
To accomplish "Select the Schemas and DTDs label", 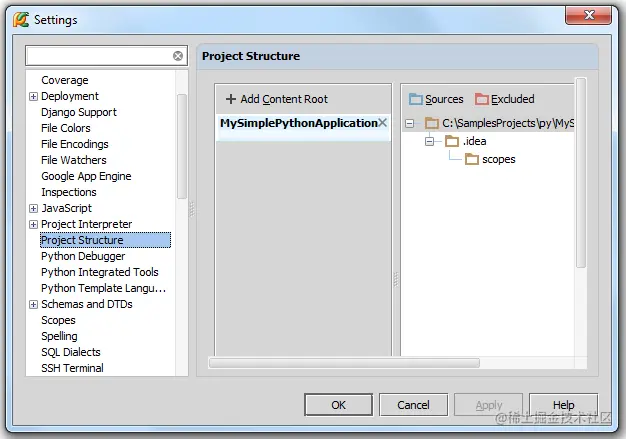I will (87, 304).
